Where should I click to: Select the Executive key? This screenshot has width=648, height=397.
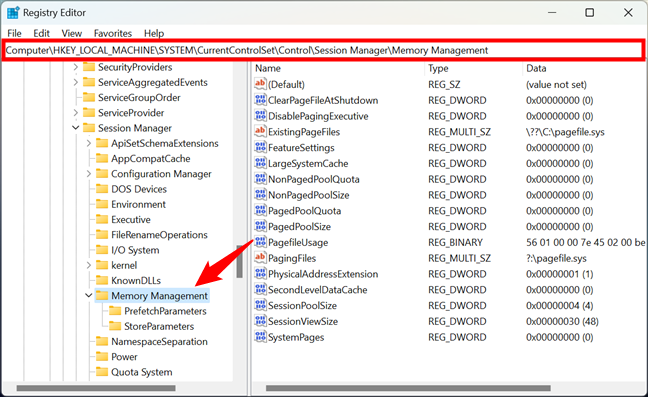pyautogui.click(x=131, y=219)
